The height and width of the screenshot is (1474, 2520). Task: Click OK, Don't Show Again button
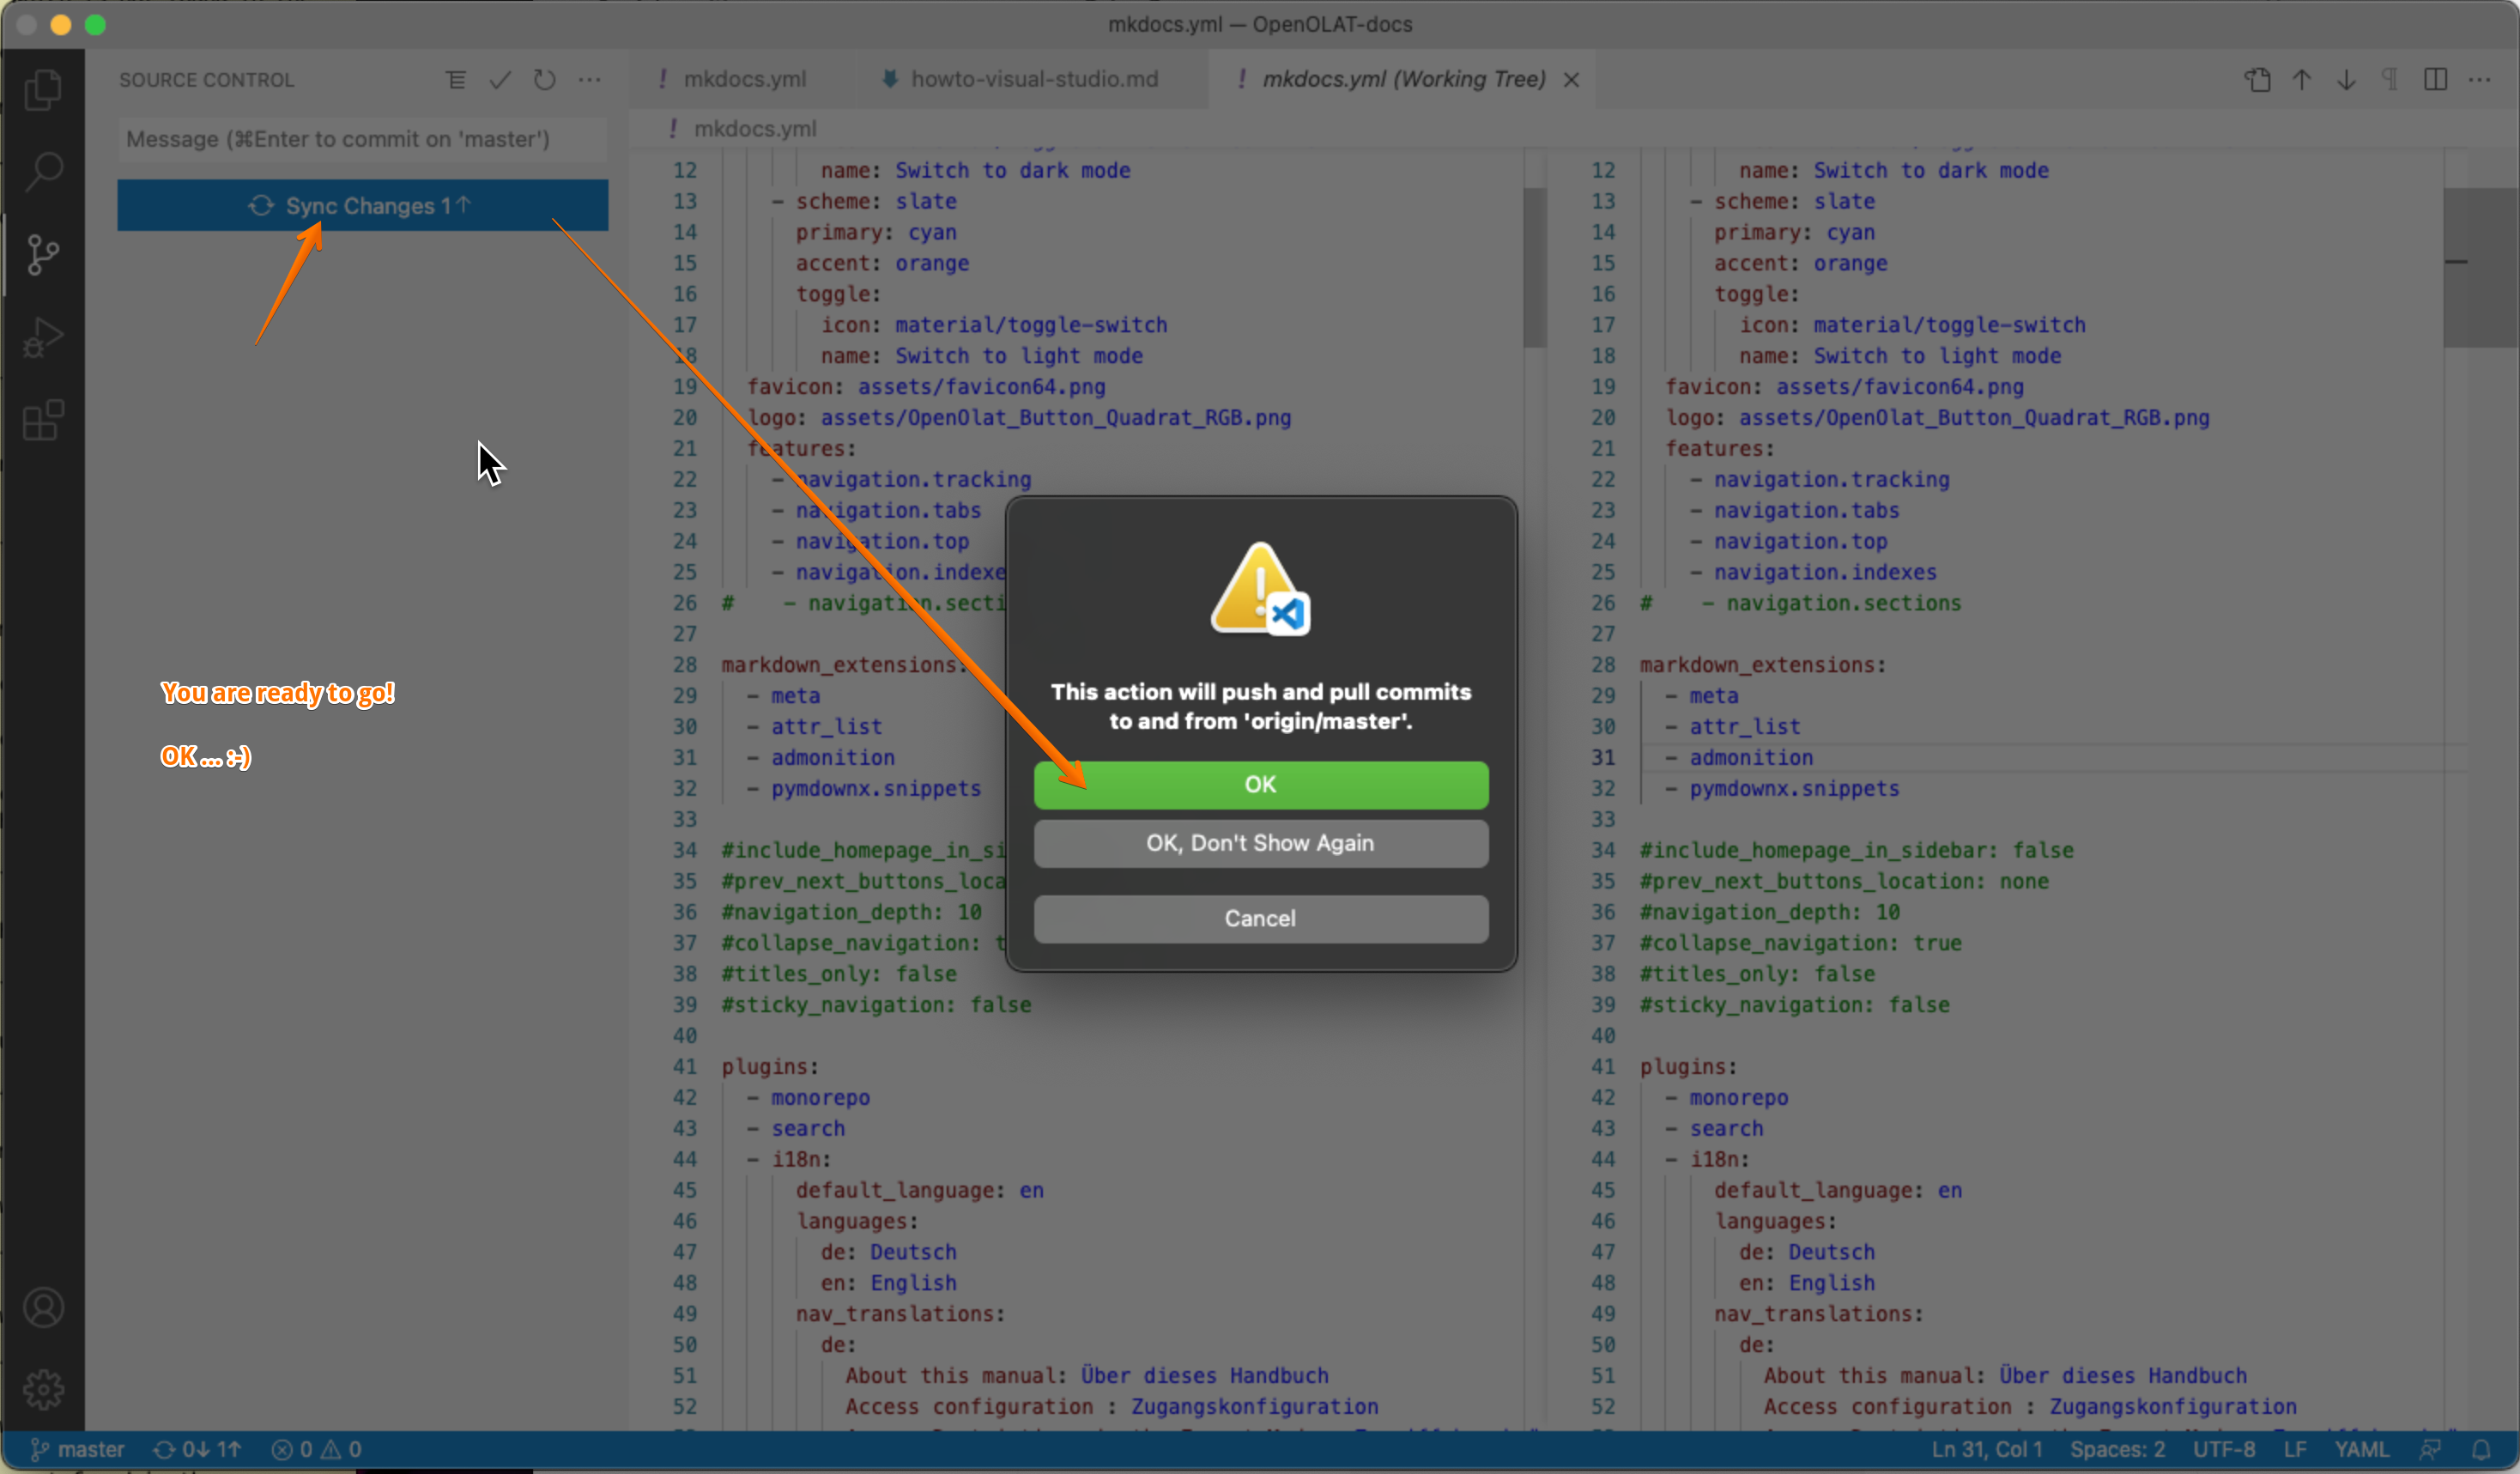(1260, 843)
